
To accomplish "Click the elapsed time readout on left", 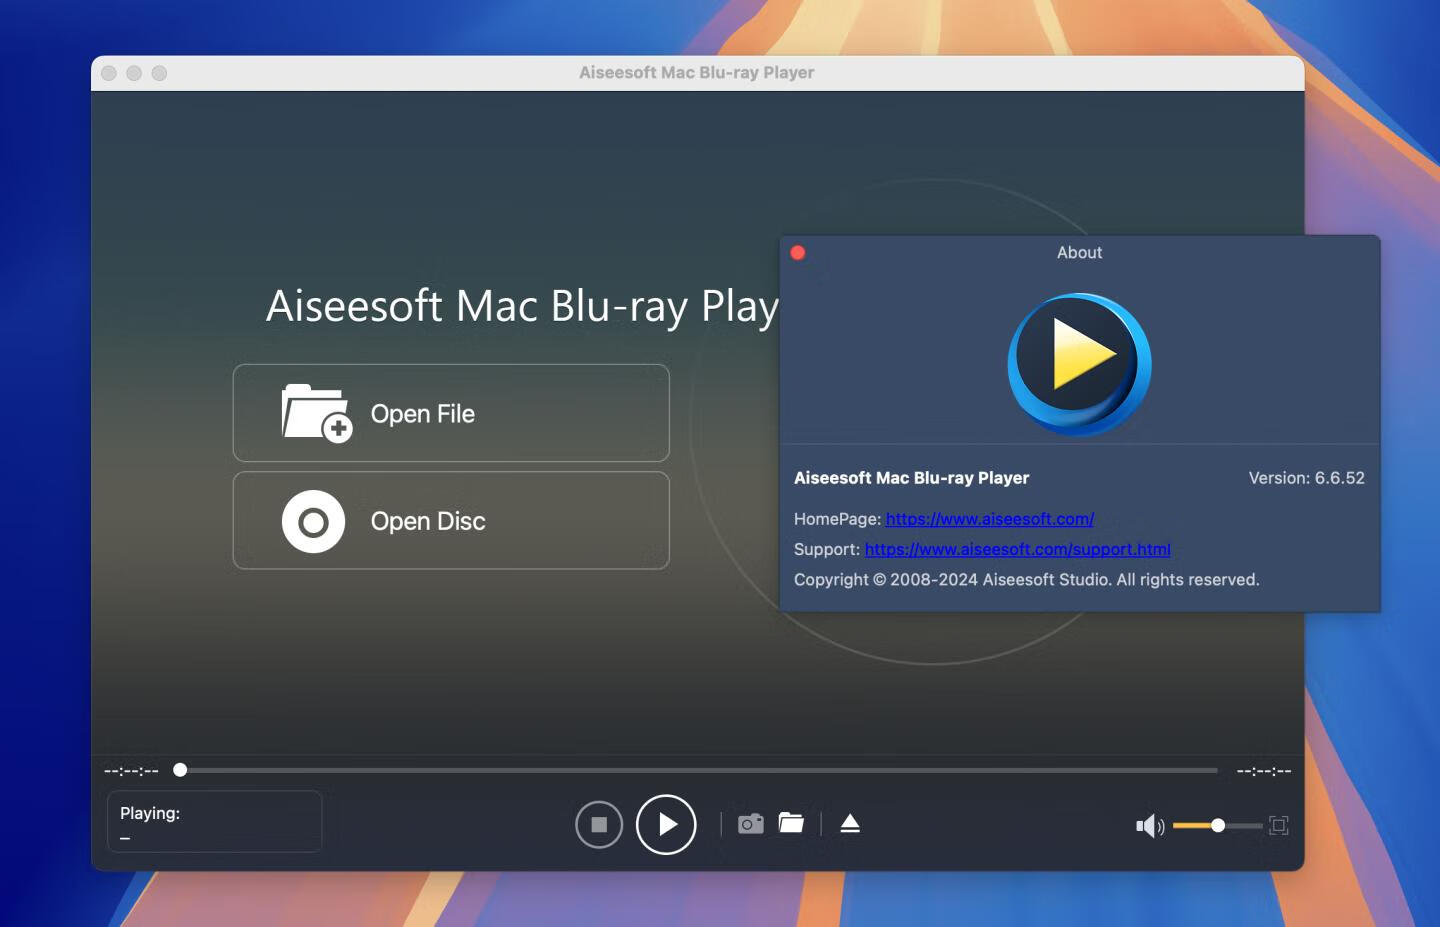I will tap(131, 771).
